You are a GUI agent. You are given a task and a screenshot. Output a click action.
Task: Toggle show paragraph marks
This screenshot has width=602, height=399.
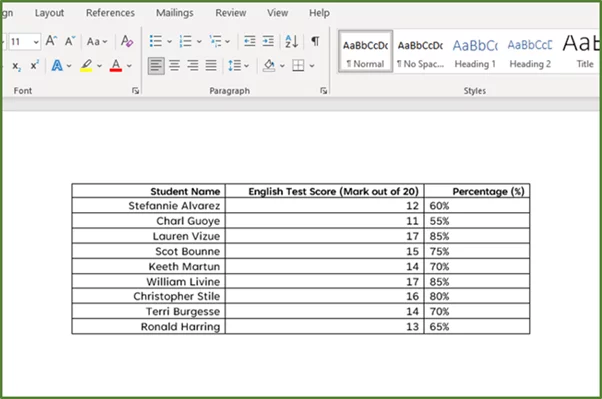315,41
